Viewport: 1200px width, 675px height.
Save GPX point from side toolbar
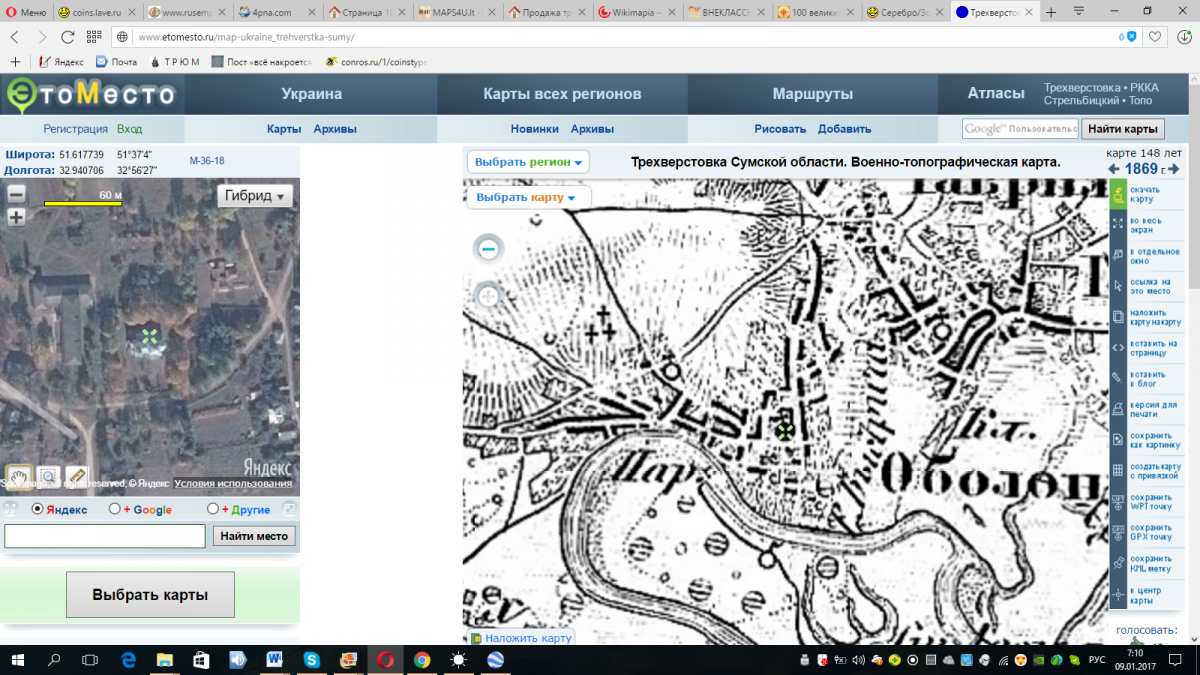click(1118, 533)
